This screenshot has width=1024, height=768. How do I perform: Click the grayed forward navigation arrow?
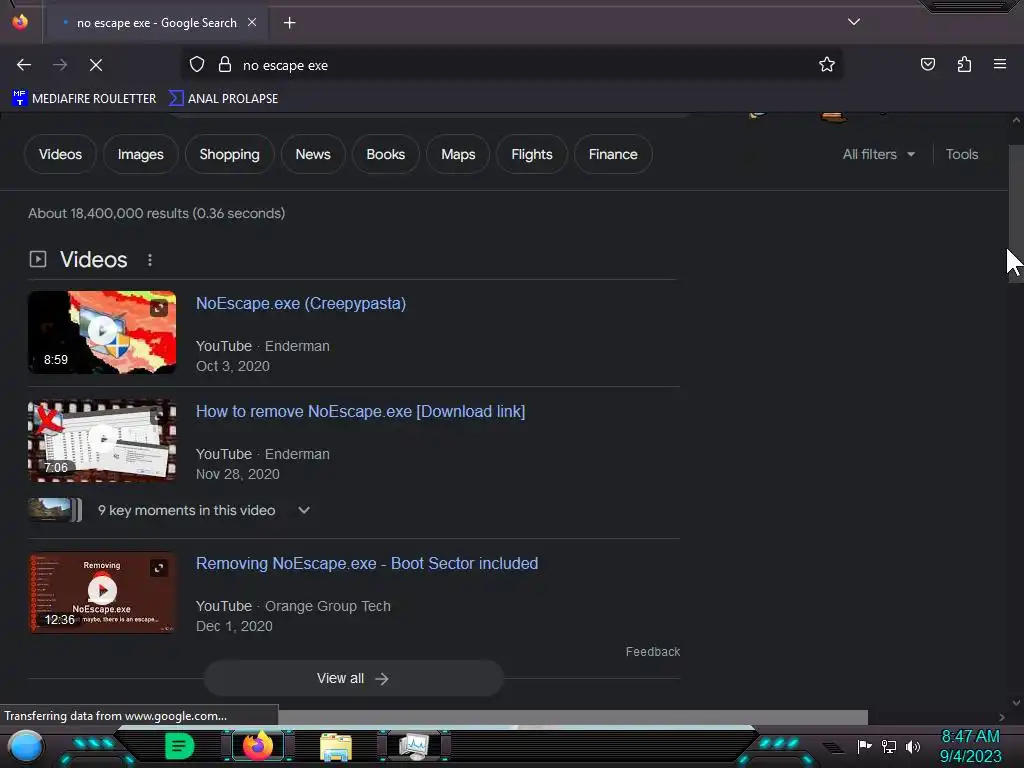(60, 65)
